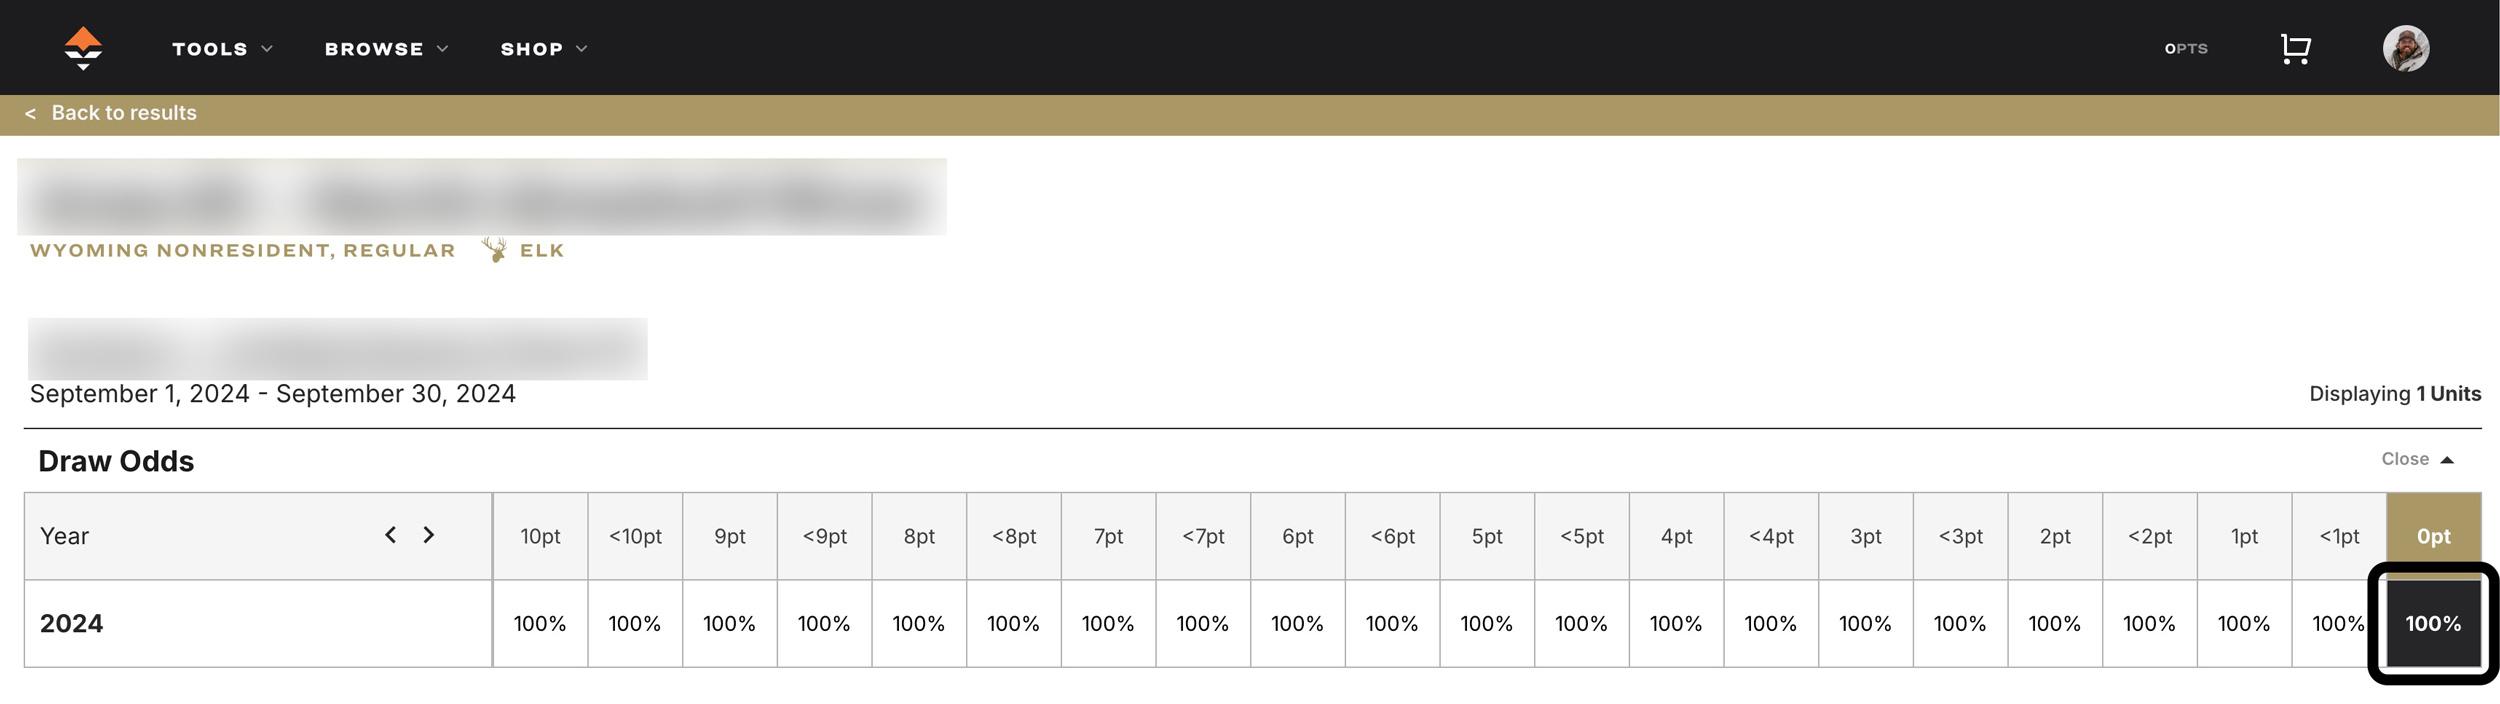Click the elk species icon

coord(493,249)
